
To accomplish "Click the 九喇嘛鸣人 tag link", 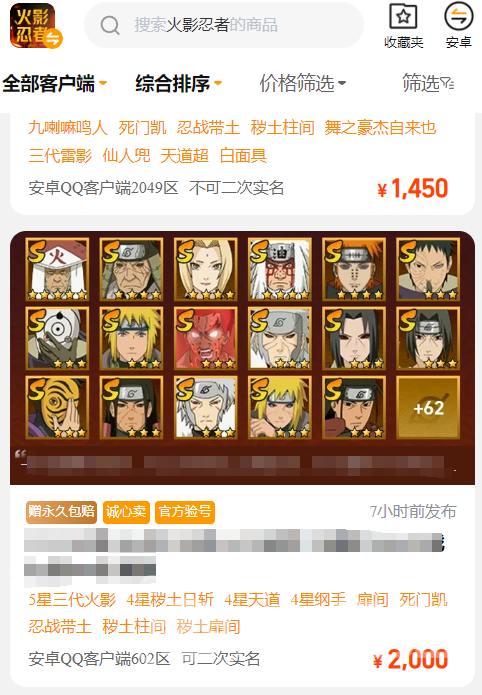I will [68, 128].
